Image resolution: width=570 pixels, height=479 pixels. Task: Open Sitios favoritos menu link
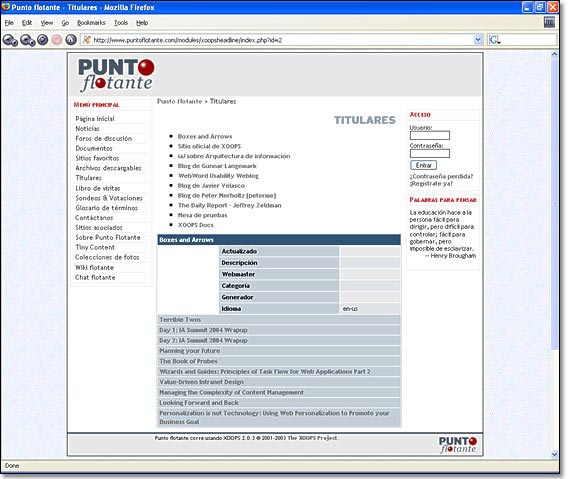(97, 158)
